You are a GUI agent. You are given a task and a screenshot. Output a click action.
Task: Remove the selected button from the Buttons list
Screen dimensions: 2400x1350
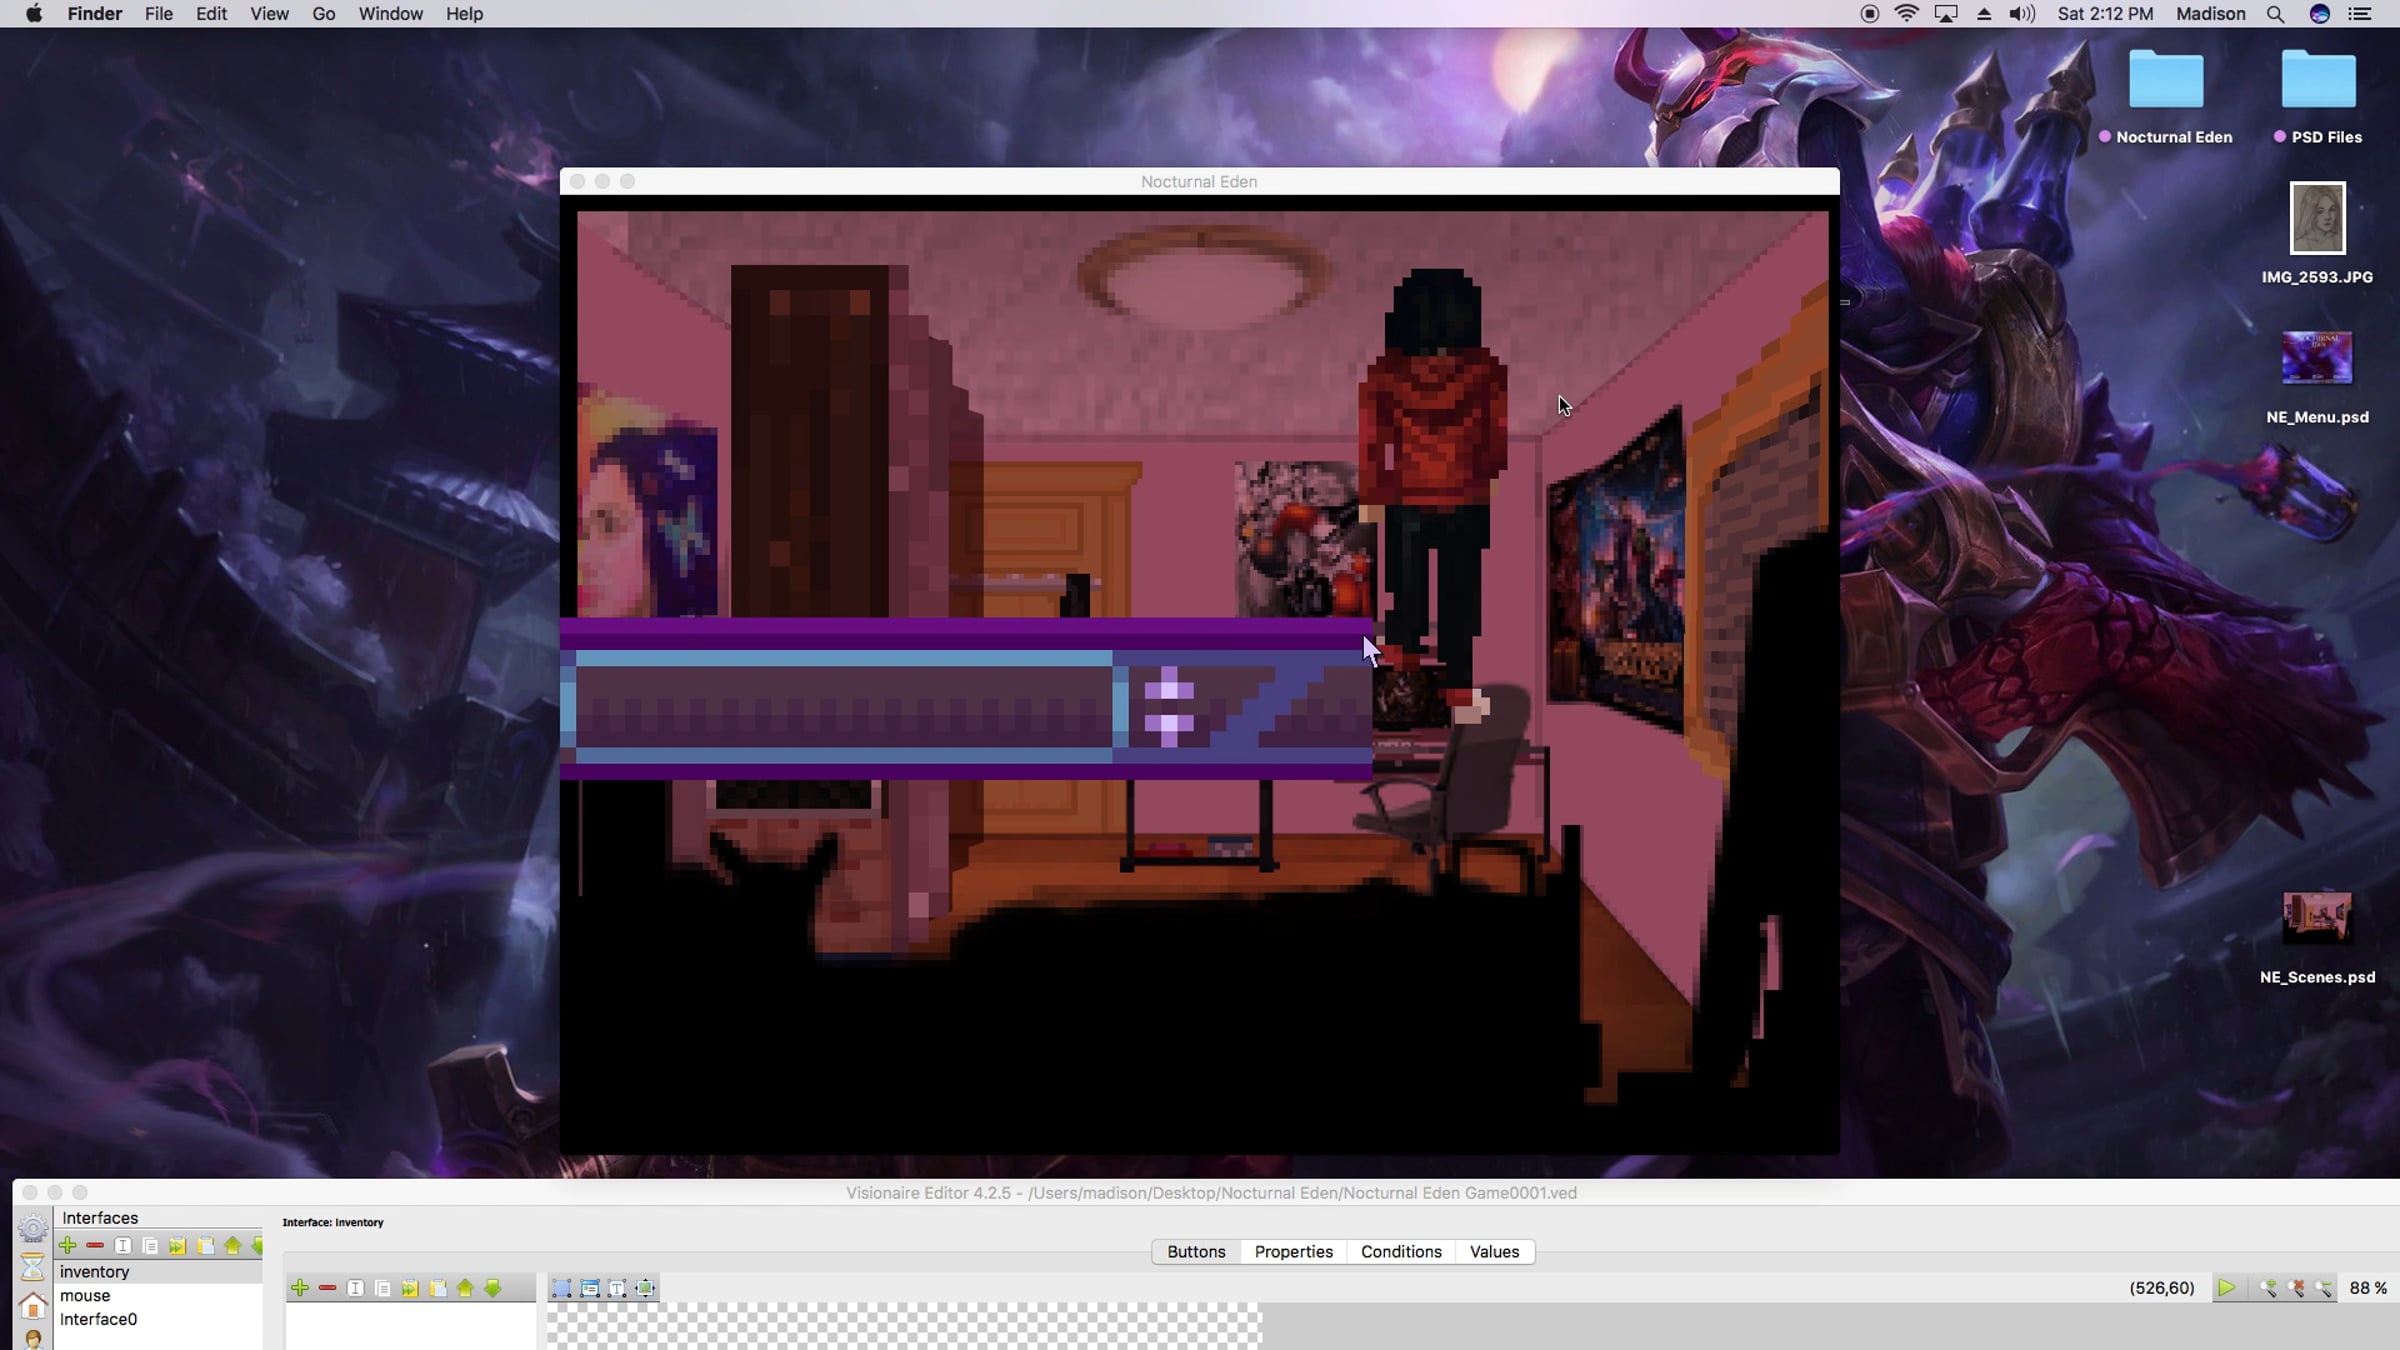pyautogui.click(x=327, y=1288)
